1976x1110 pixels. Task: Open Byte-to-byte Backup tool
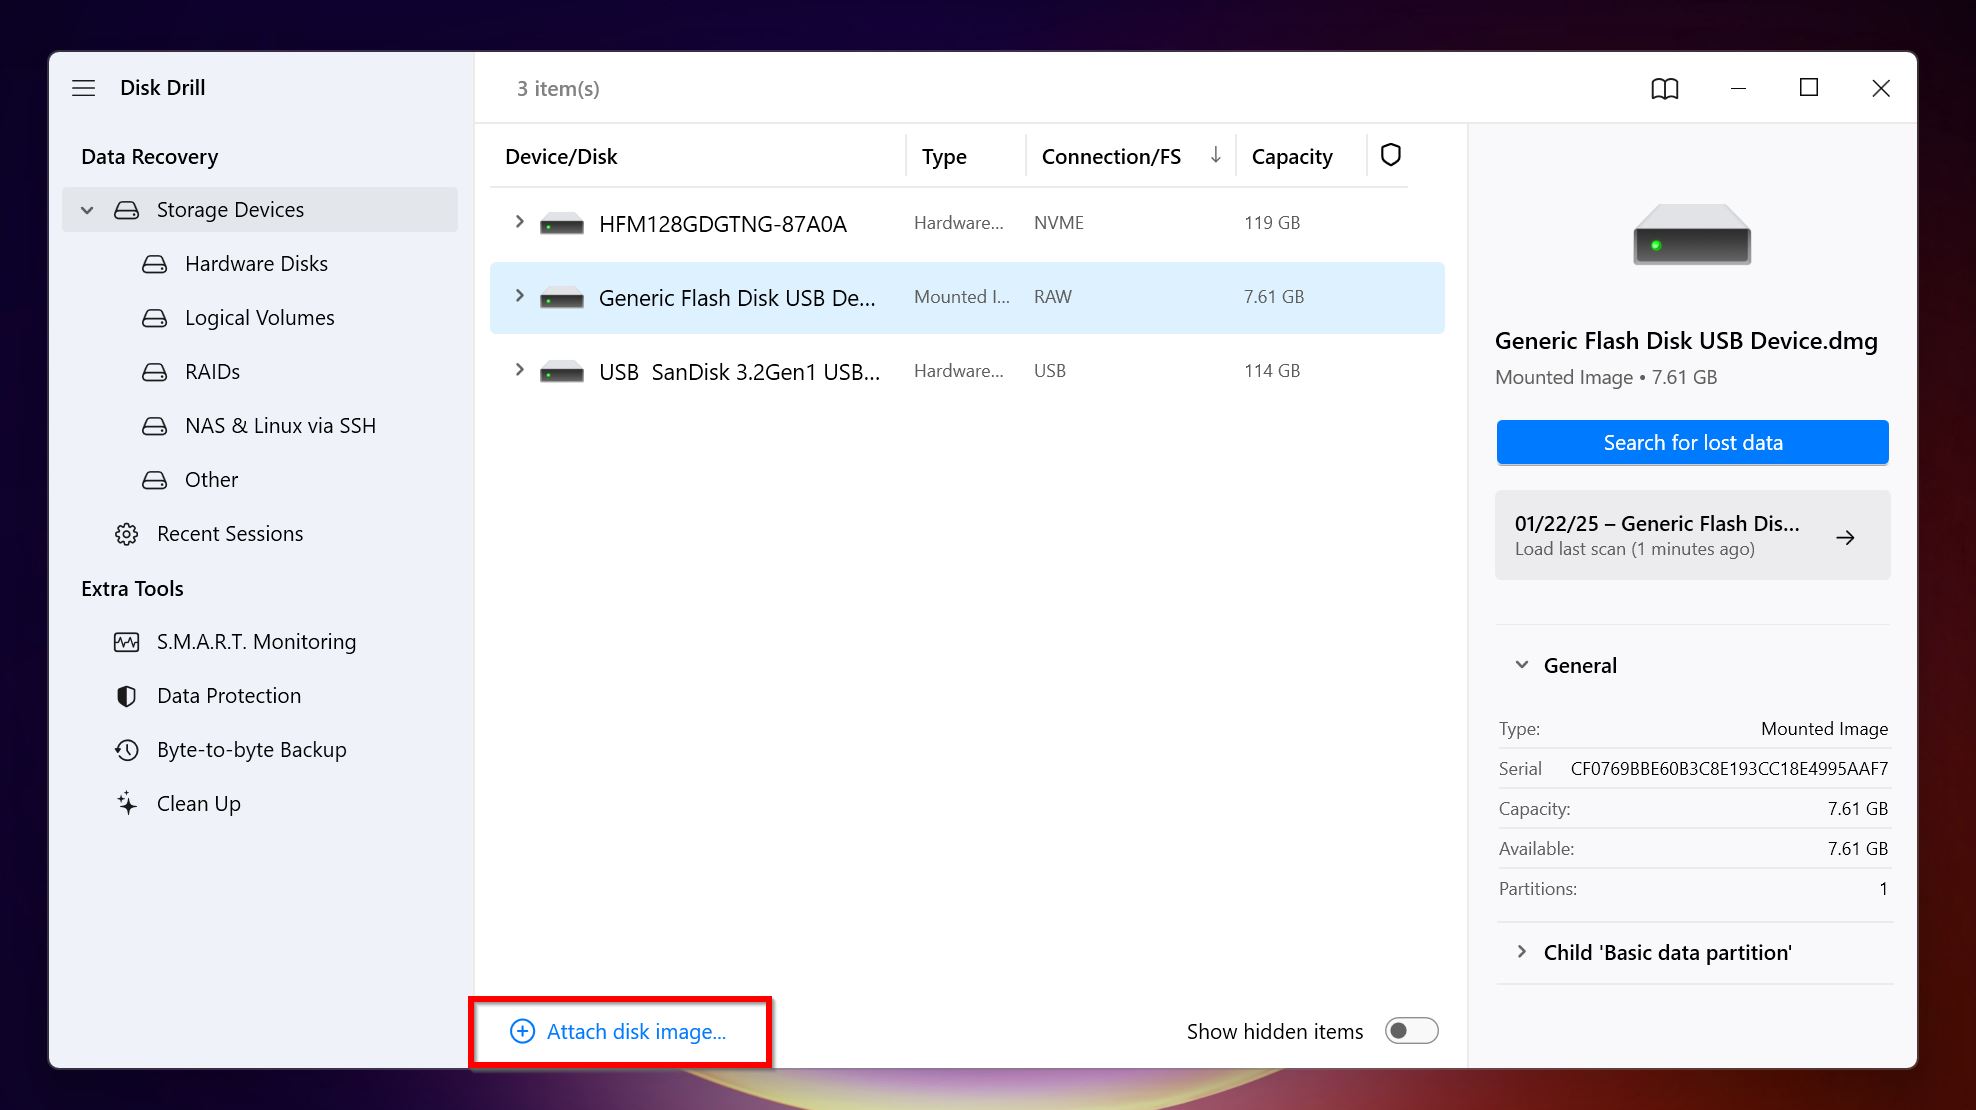251,750
